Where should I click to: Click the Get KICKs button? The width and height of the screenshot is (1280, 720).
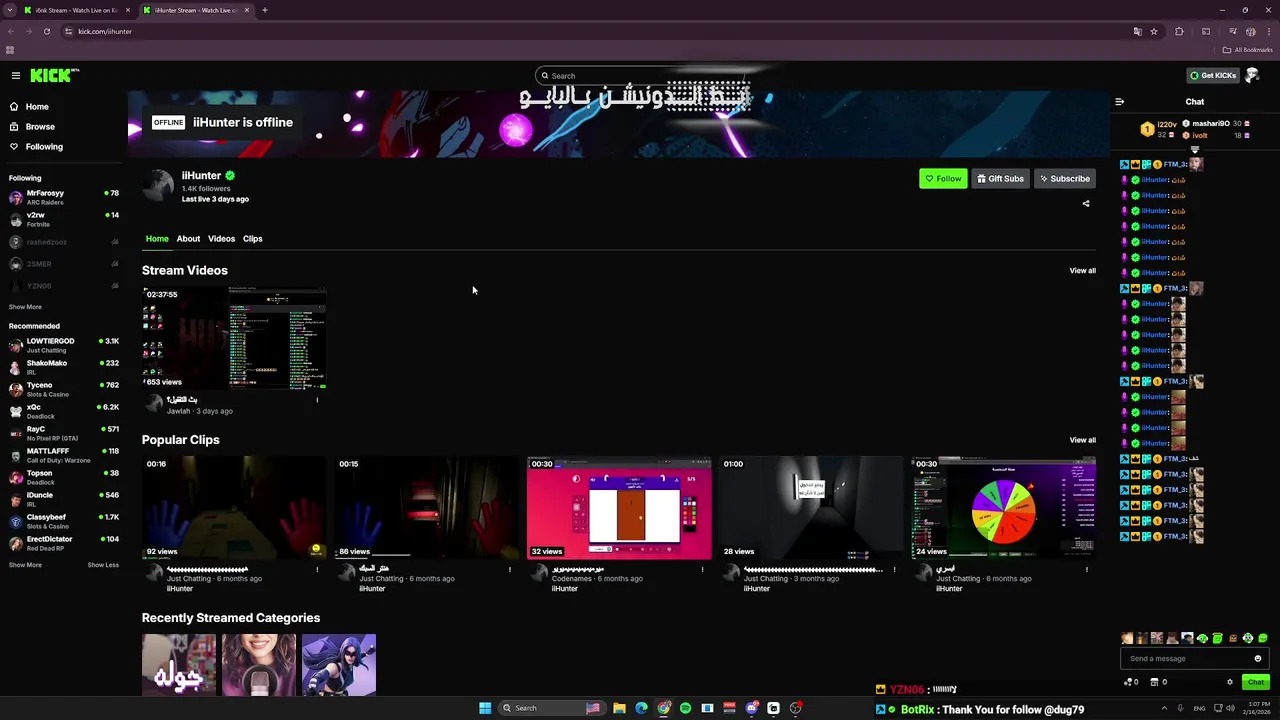(x=1212, y=76)
